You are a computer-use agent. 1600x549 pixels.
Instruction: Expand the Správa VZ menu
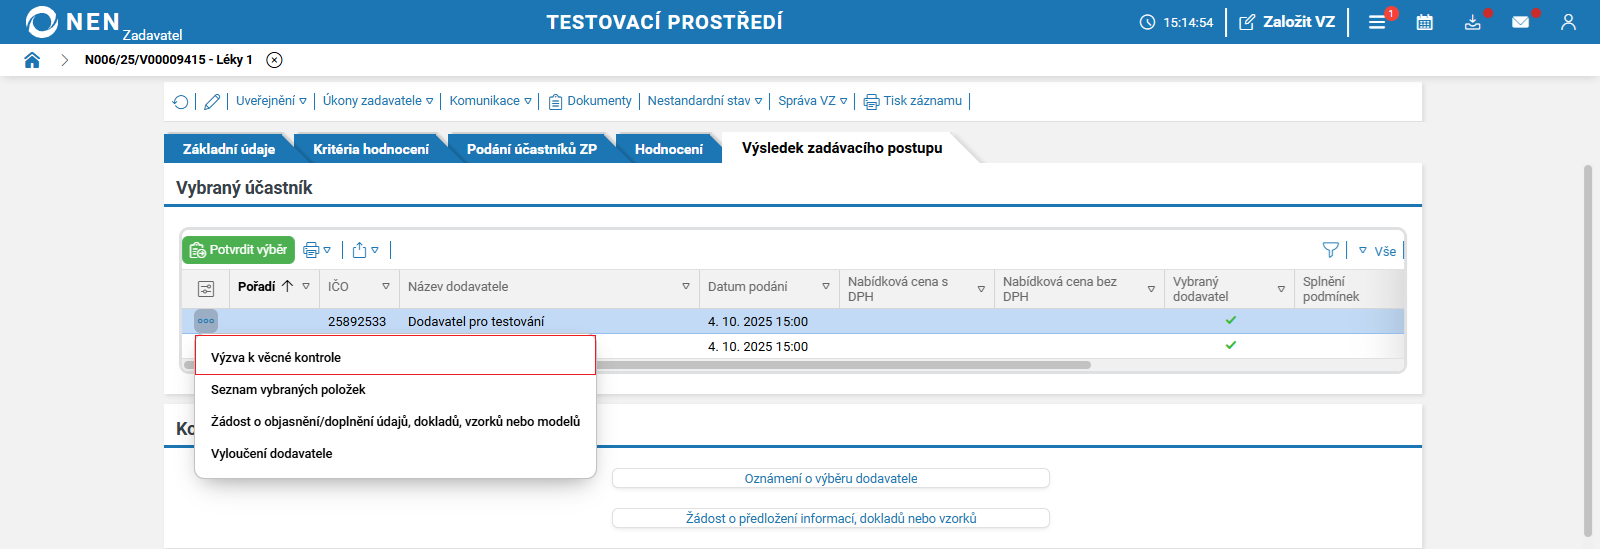(813, 101)
